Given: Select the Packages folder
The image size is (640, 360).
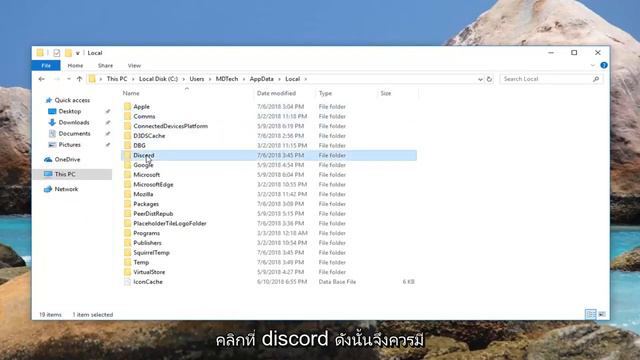Looking at the screenshot, I should [x=146, y=204].
